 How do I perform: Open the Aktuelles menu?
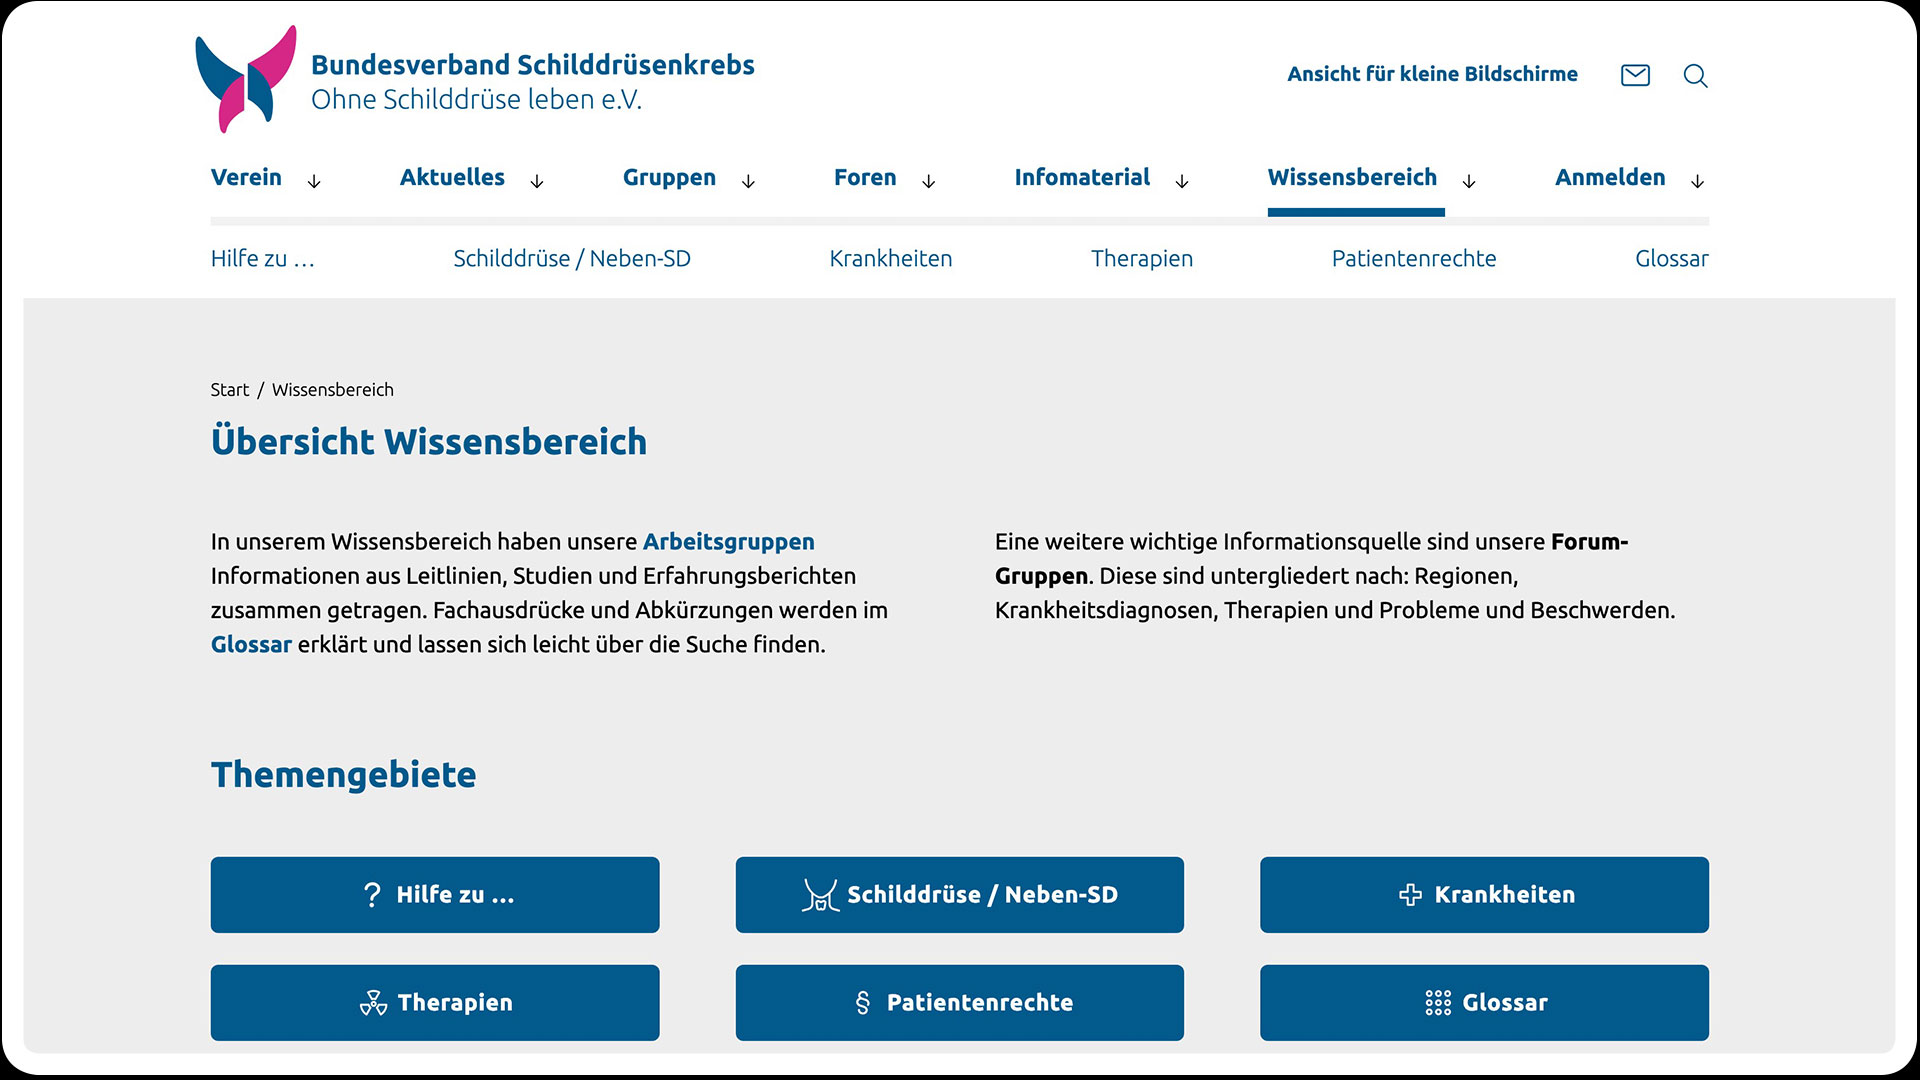point(452,177)
